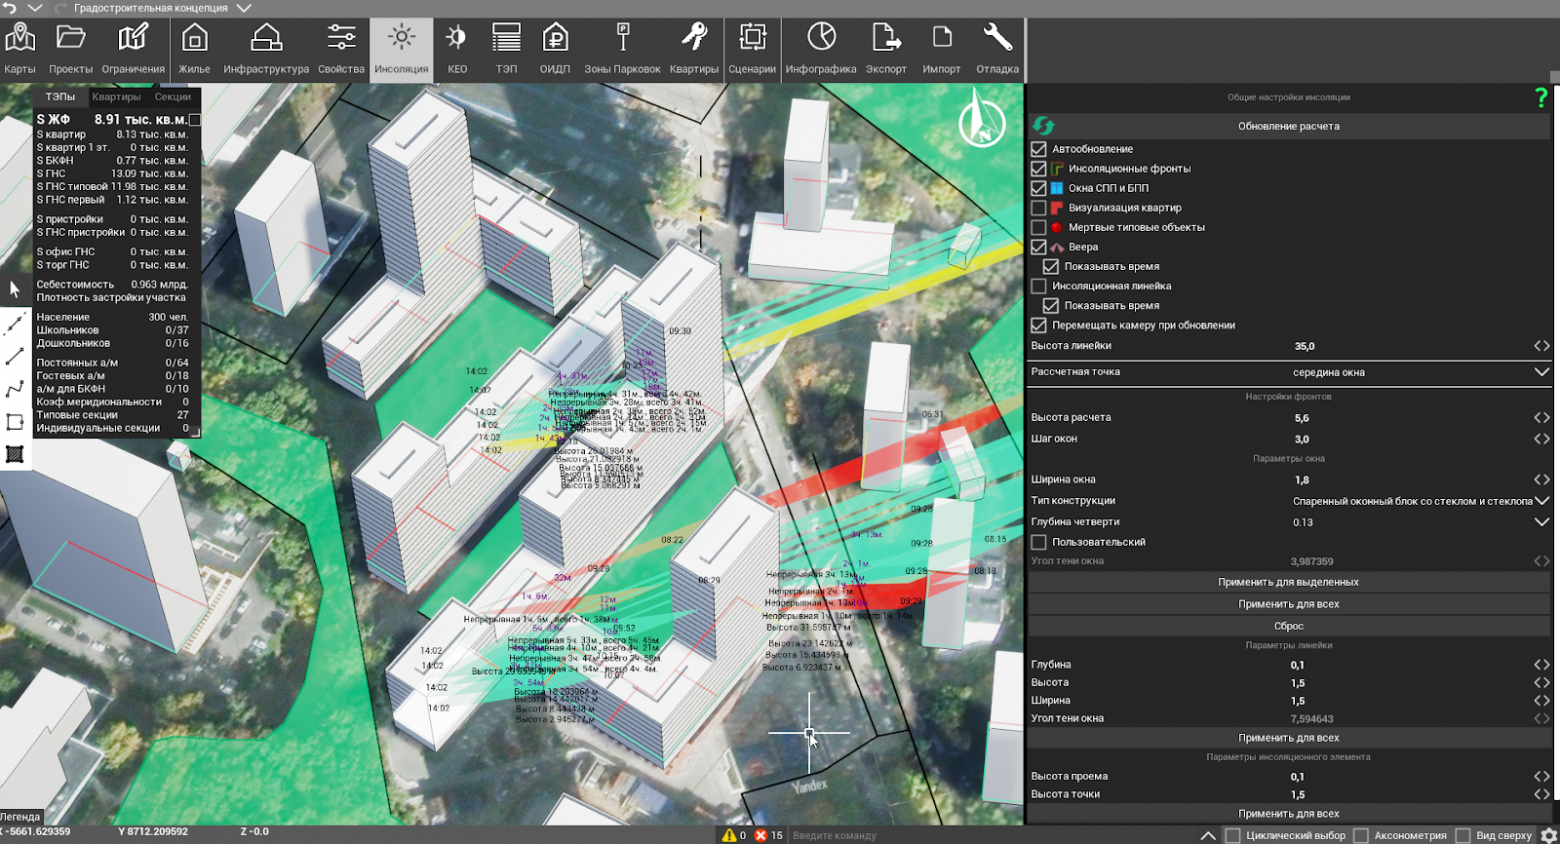Open the Тип конструкции dropdown

click(1541, 501)
